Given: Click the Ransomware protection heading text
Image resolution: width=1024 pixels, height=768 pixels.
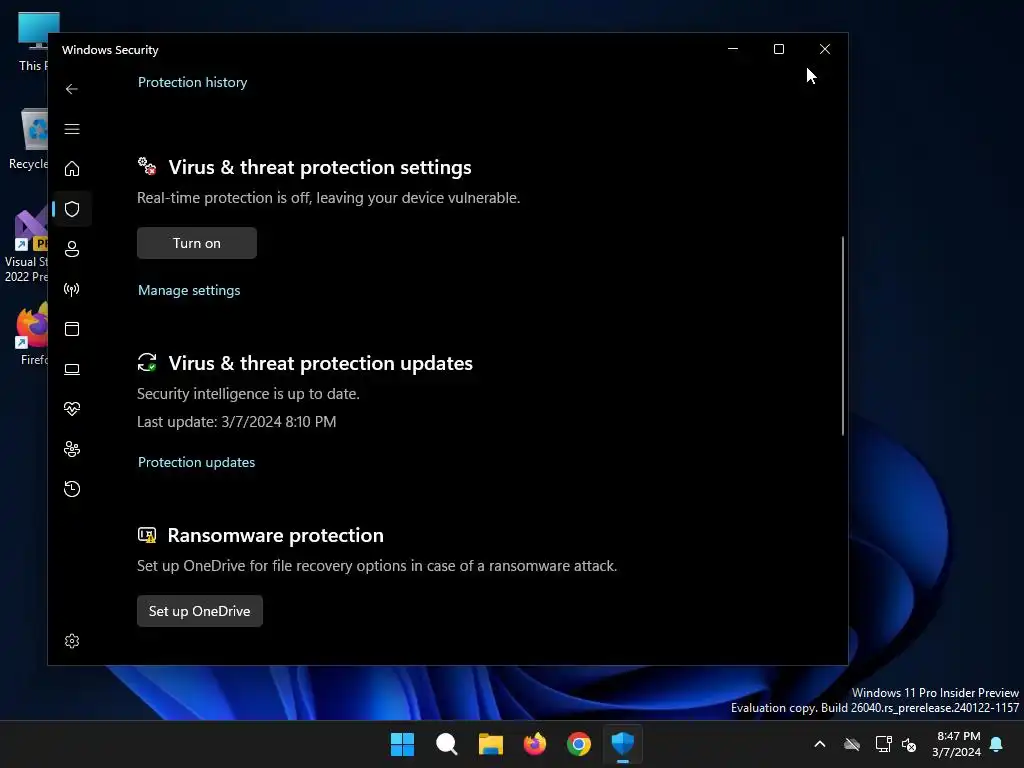Looking at the screenshot, I should [276, 536].
